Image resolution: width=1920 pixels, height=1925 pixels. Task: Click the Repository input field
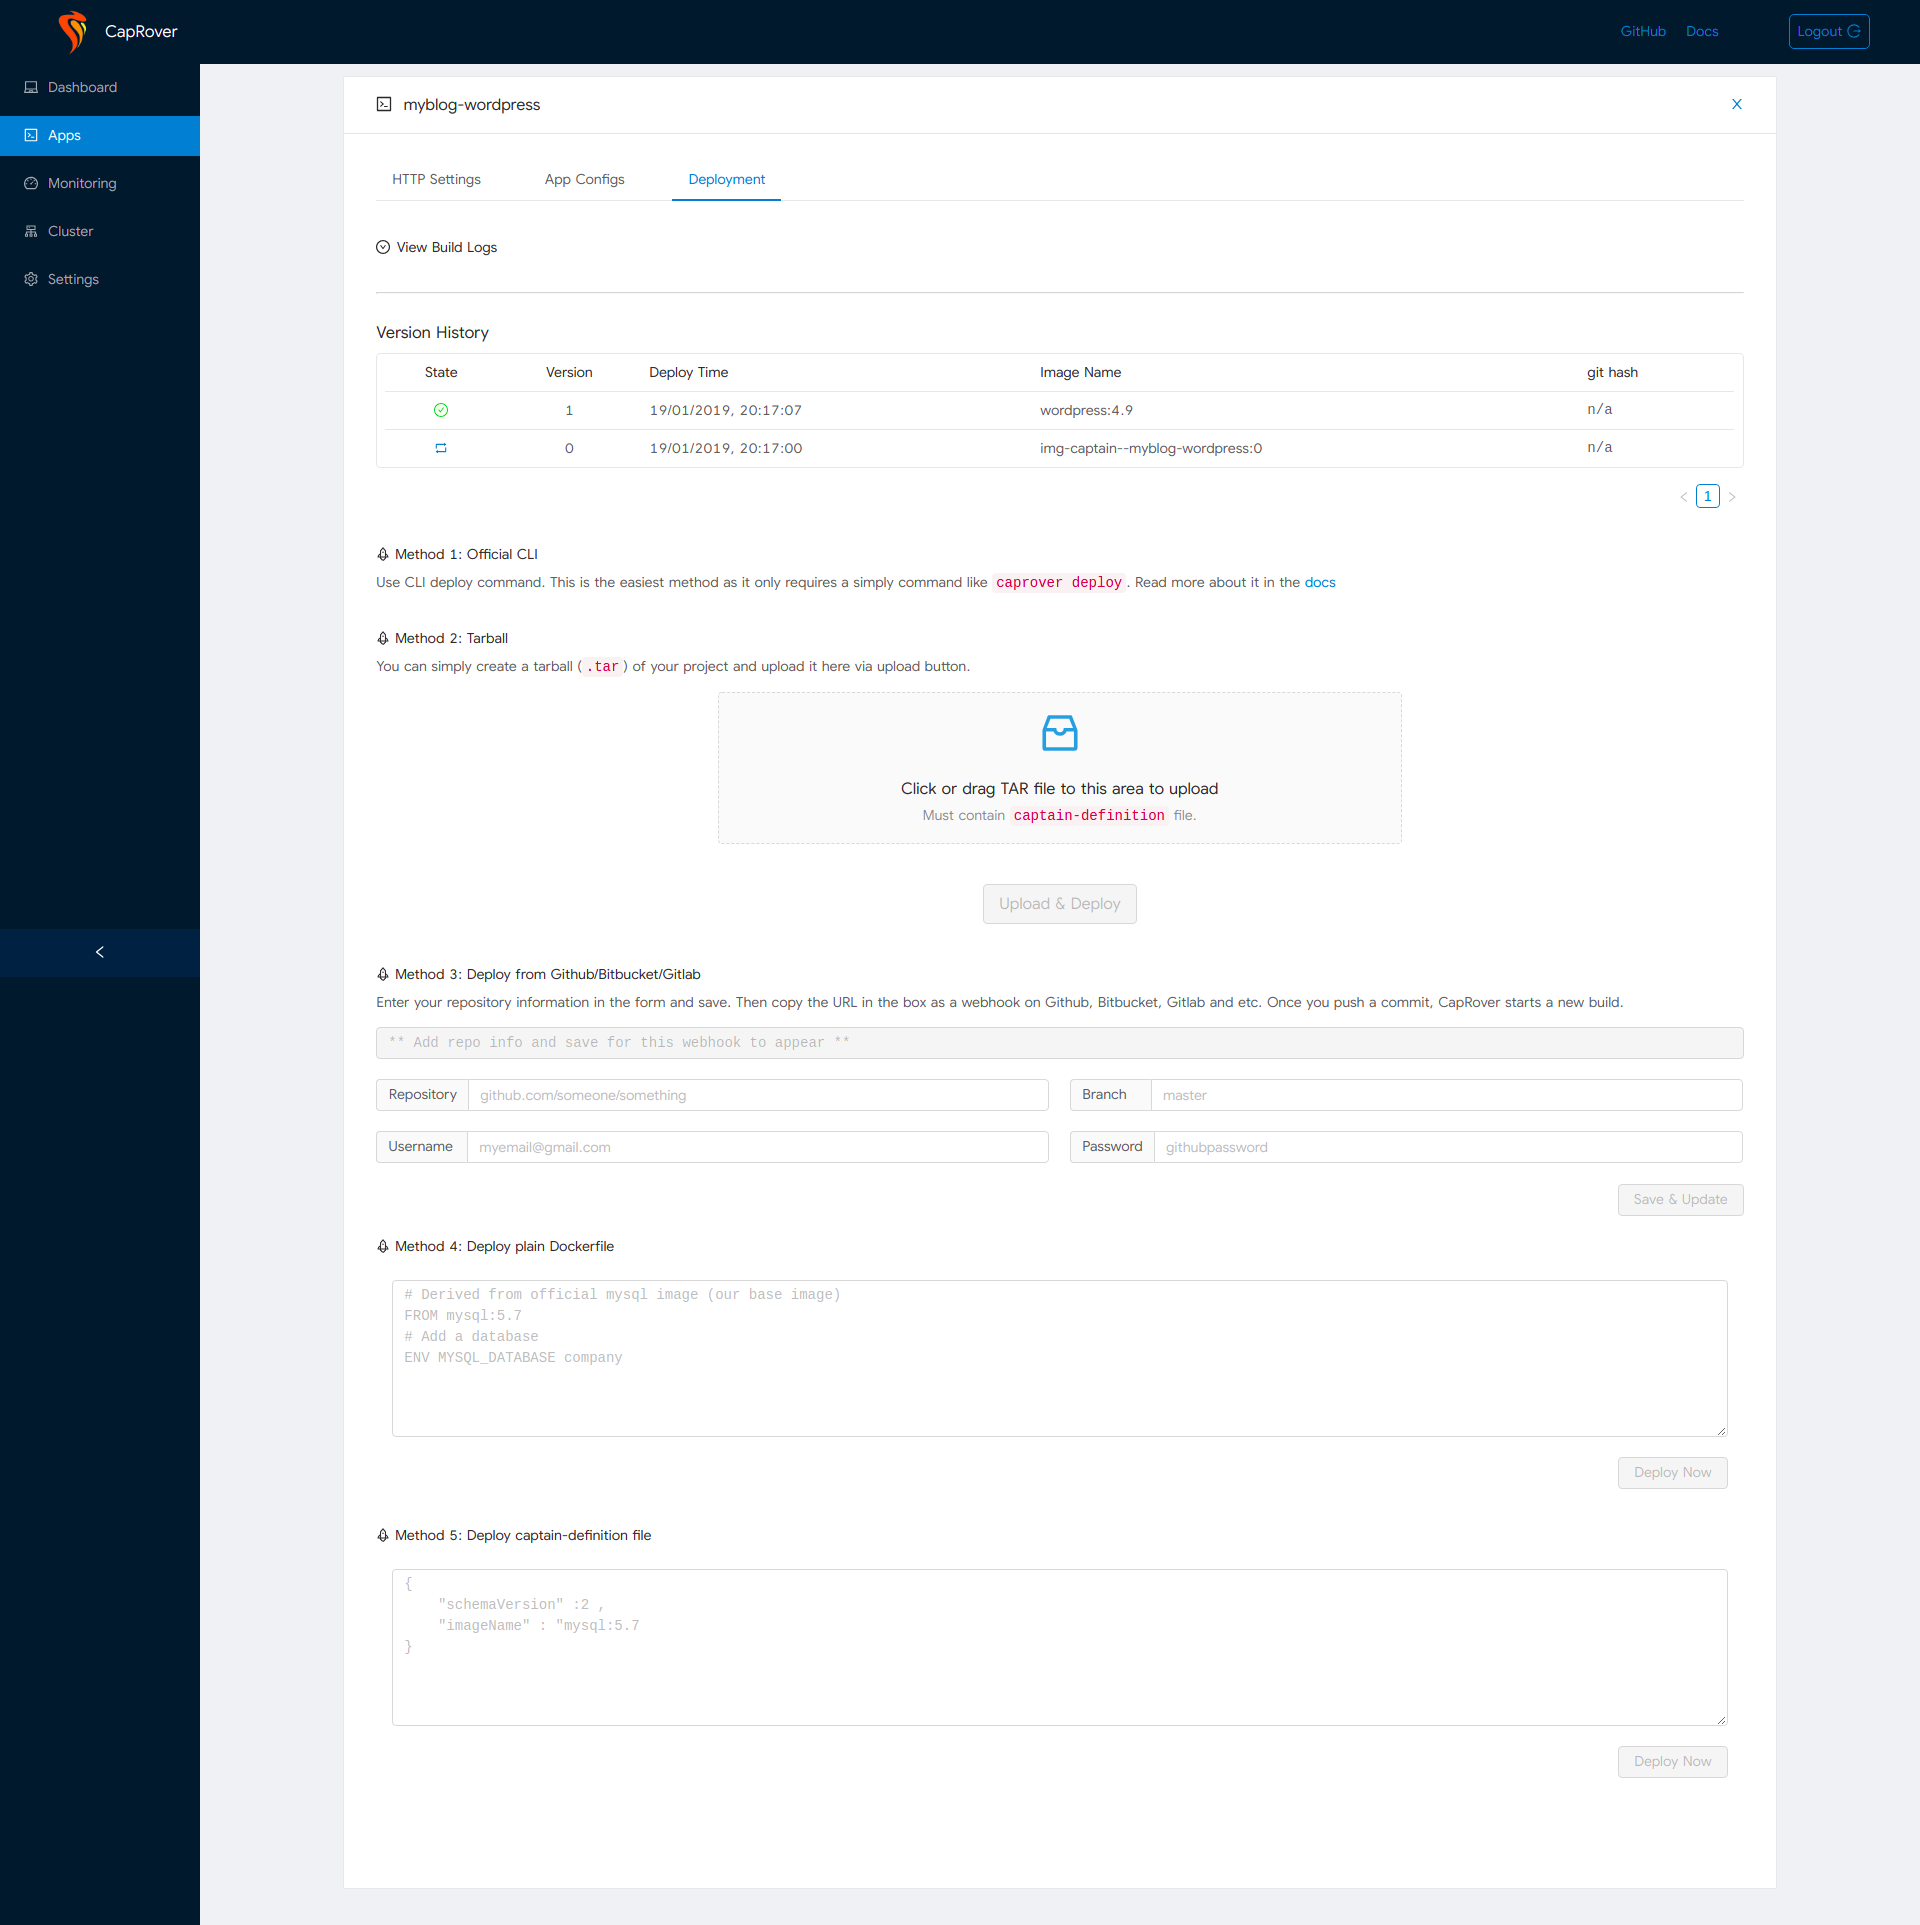[754, 1093]
